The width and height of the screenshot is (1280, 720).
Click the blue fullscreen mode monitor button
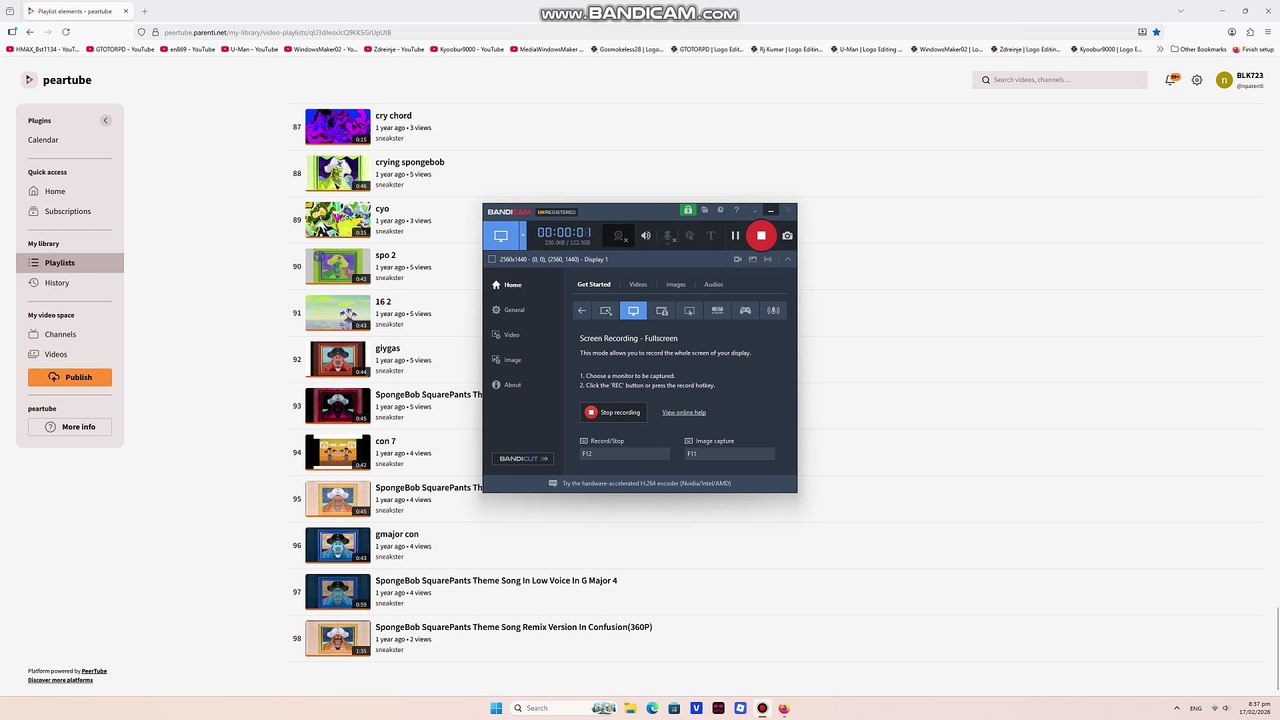[501, 236]
